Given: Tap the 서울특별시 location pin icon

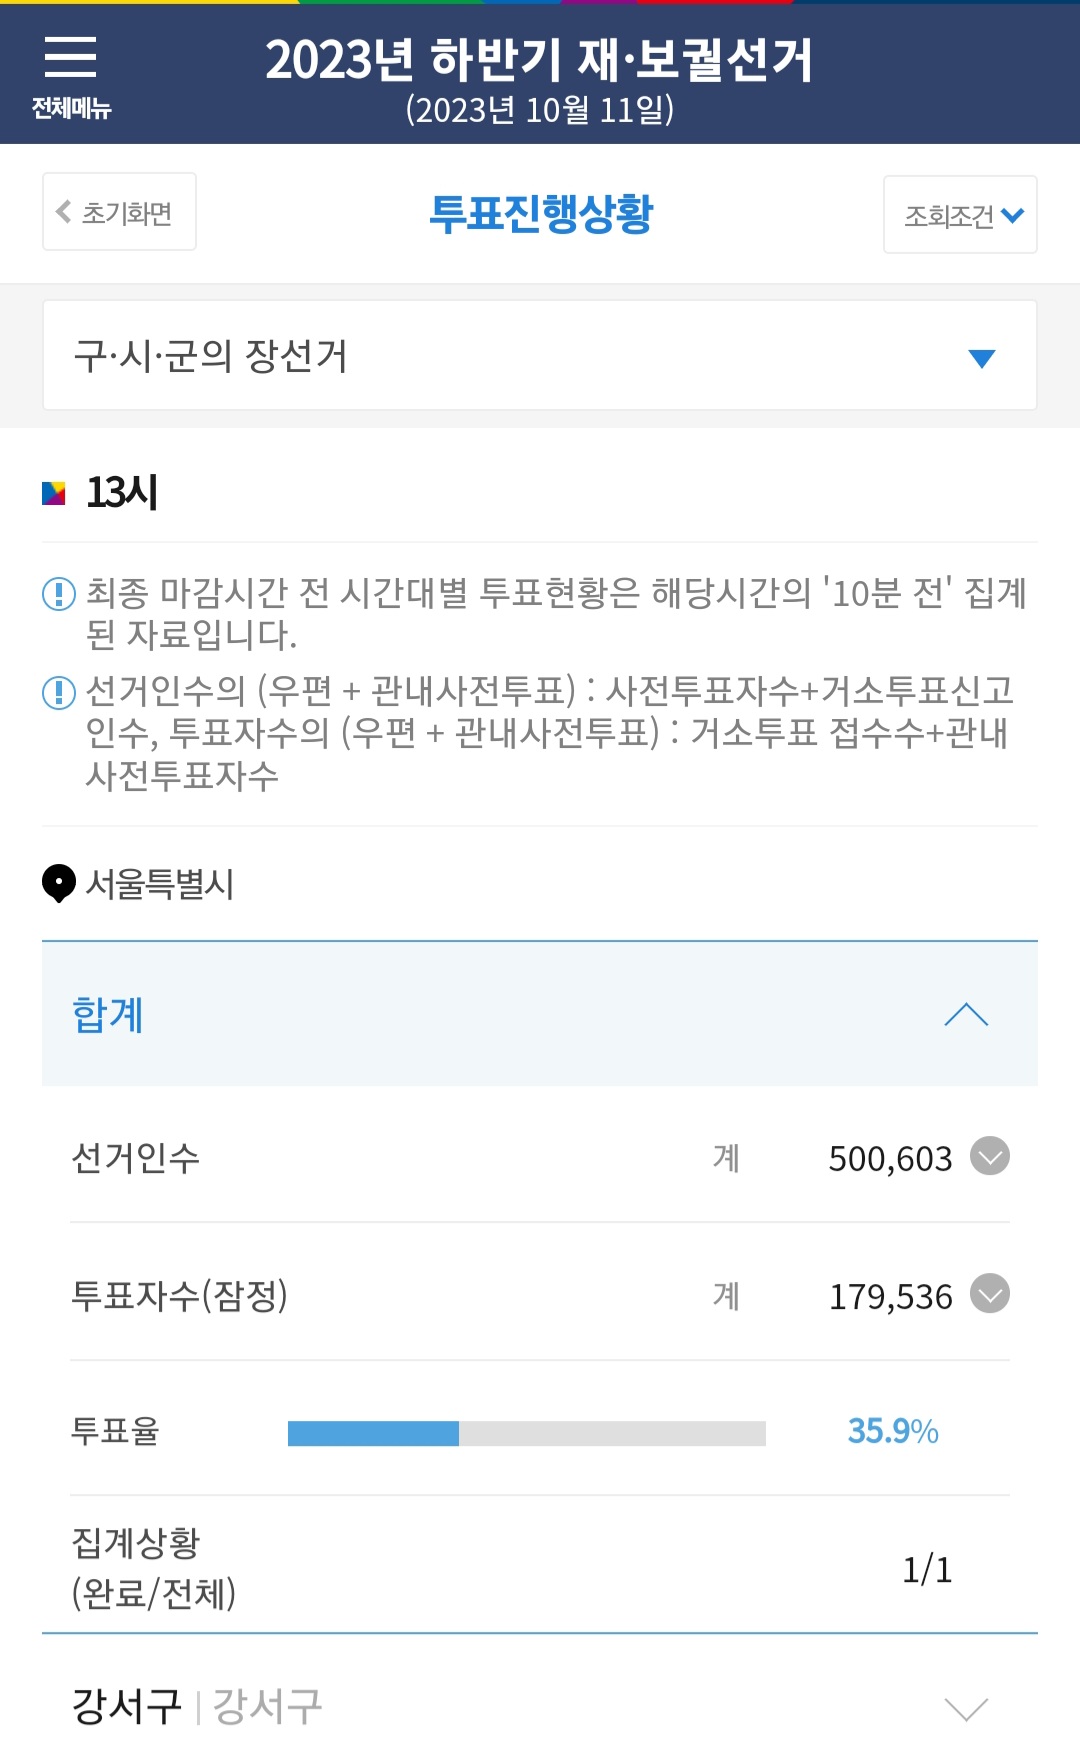Looking at the screenshot, I should pos(59,883).
